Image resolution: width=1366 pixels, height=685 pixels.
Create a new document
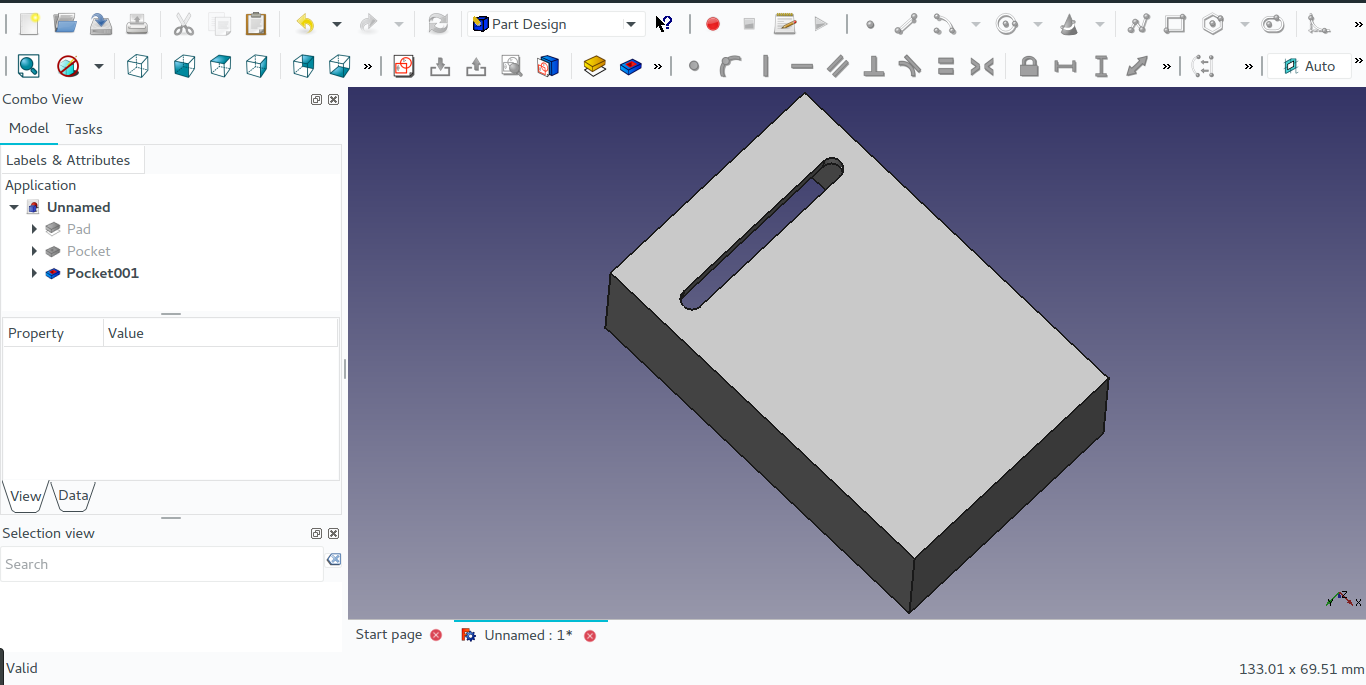(x=29, y=24)
